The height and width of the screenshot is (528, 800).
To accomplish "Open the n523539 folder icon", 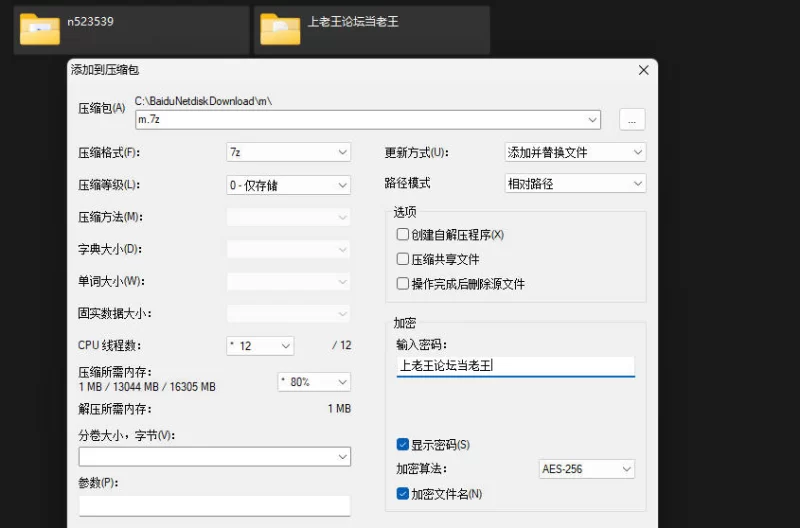I will 40,29.
